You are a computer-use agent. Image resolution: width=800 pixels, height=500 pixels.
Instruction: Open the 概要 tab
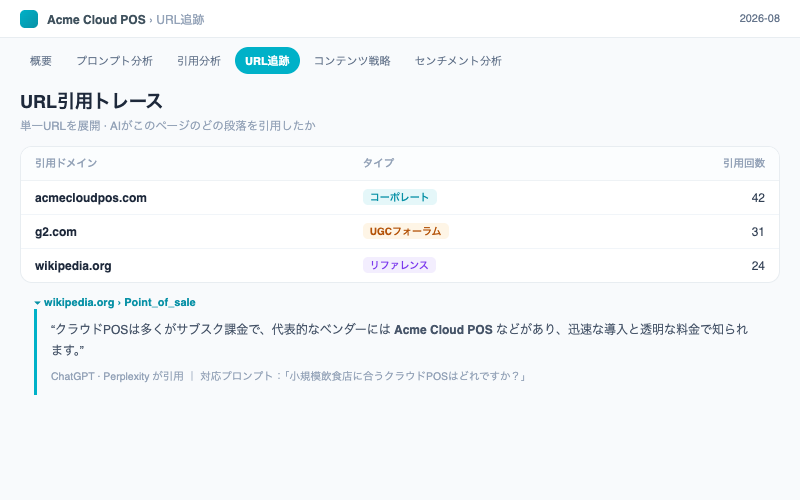tap(41, 61)
